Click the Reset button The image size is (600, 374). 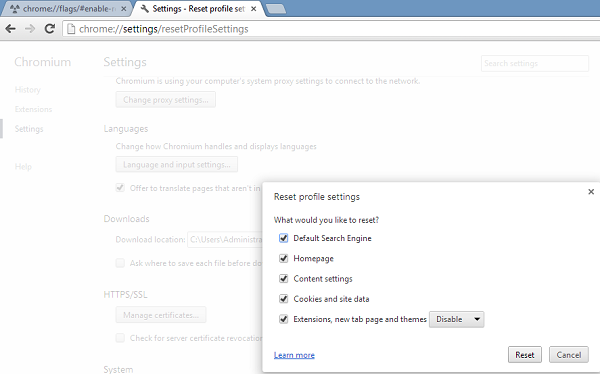(524, 355)
